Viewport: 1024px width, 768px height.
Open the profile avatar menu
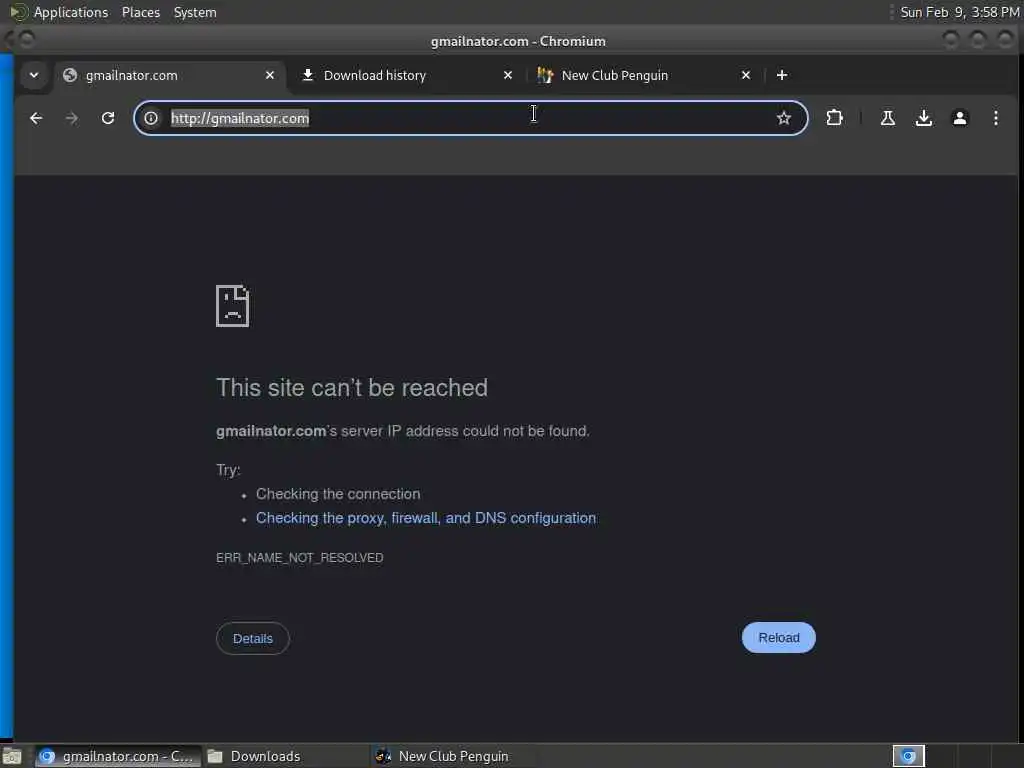[x=959, y=118]
